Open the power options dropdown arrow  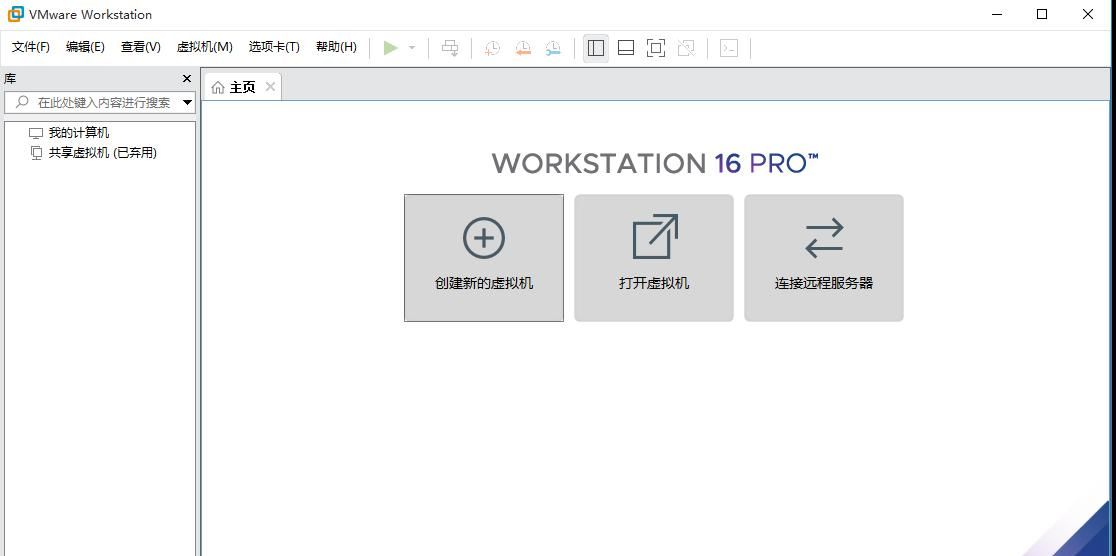click(x=411, y=48)
